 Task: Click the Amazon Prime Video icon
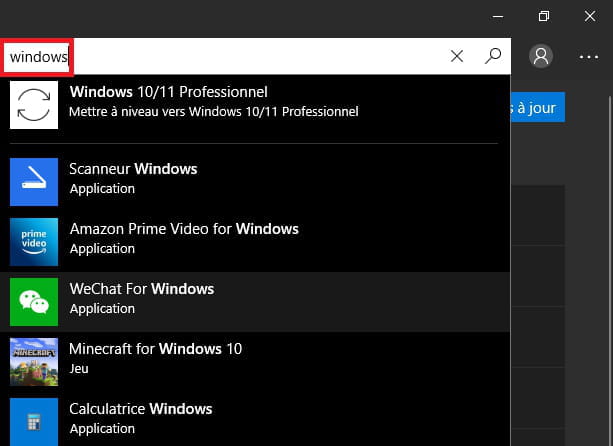(x=34, y=242)
